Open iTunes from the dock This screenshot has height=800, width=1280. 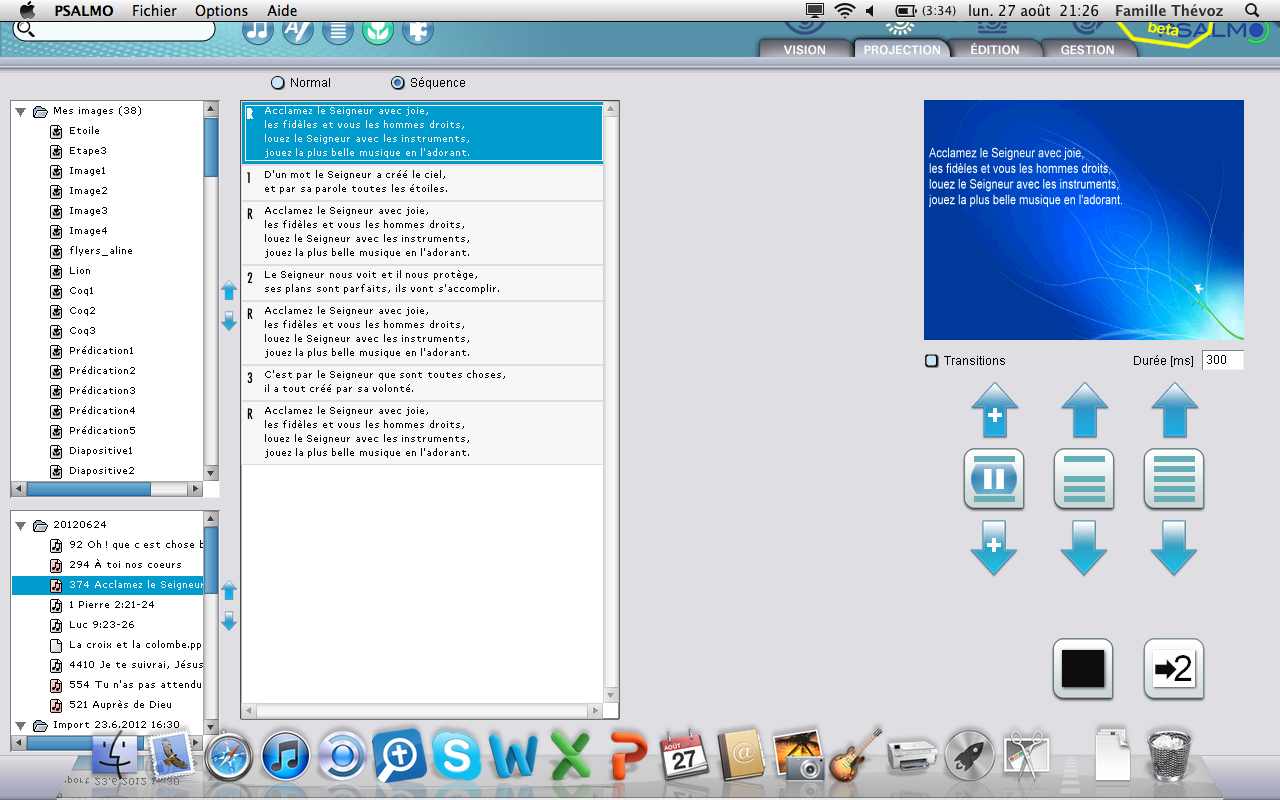(286, 756)
